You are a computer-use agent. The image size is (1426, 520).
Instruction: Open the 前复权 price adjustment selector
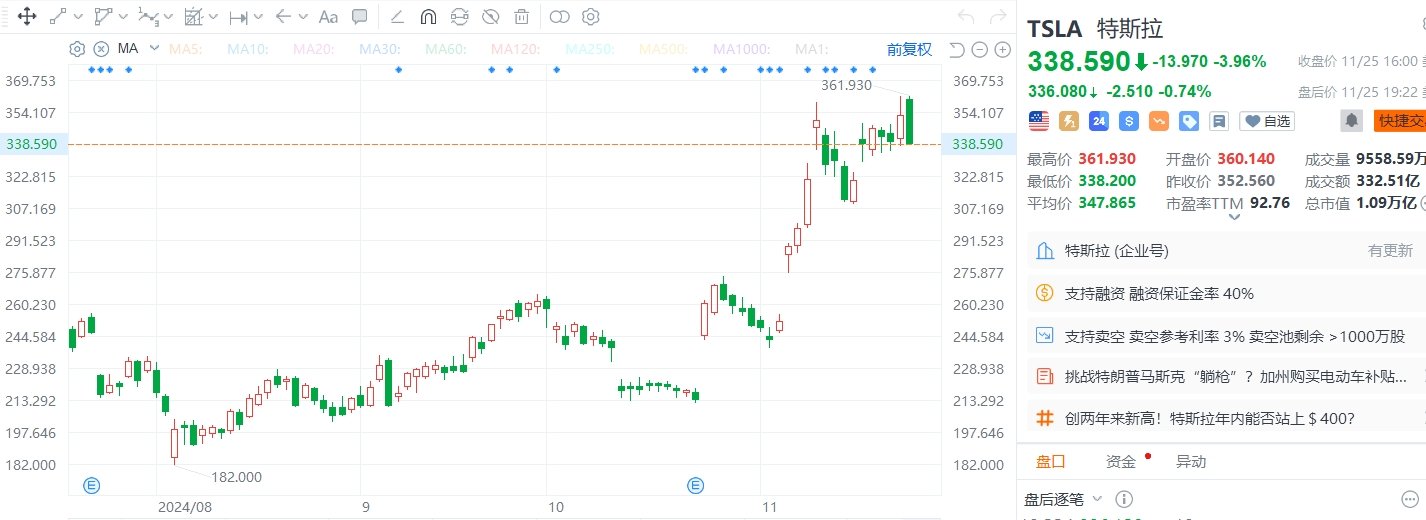pyautogui.click(x=909, y=49)
